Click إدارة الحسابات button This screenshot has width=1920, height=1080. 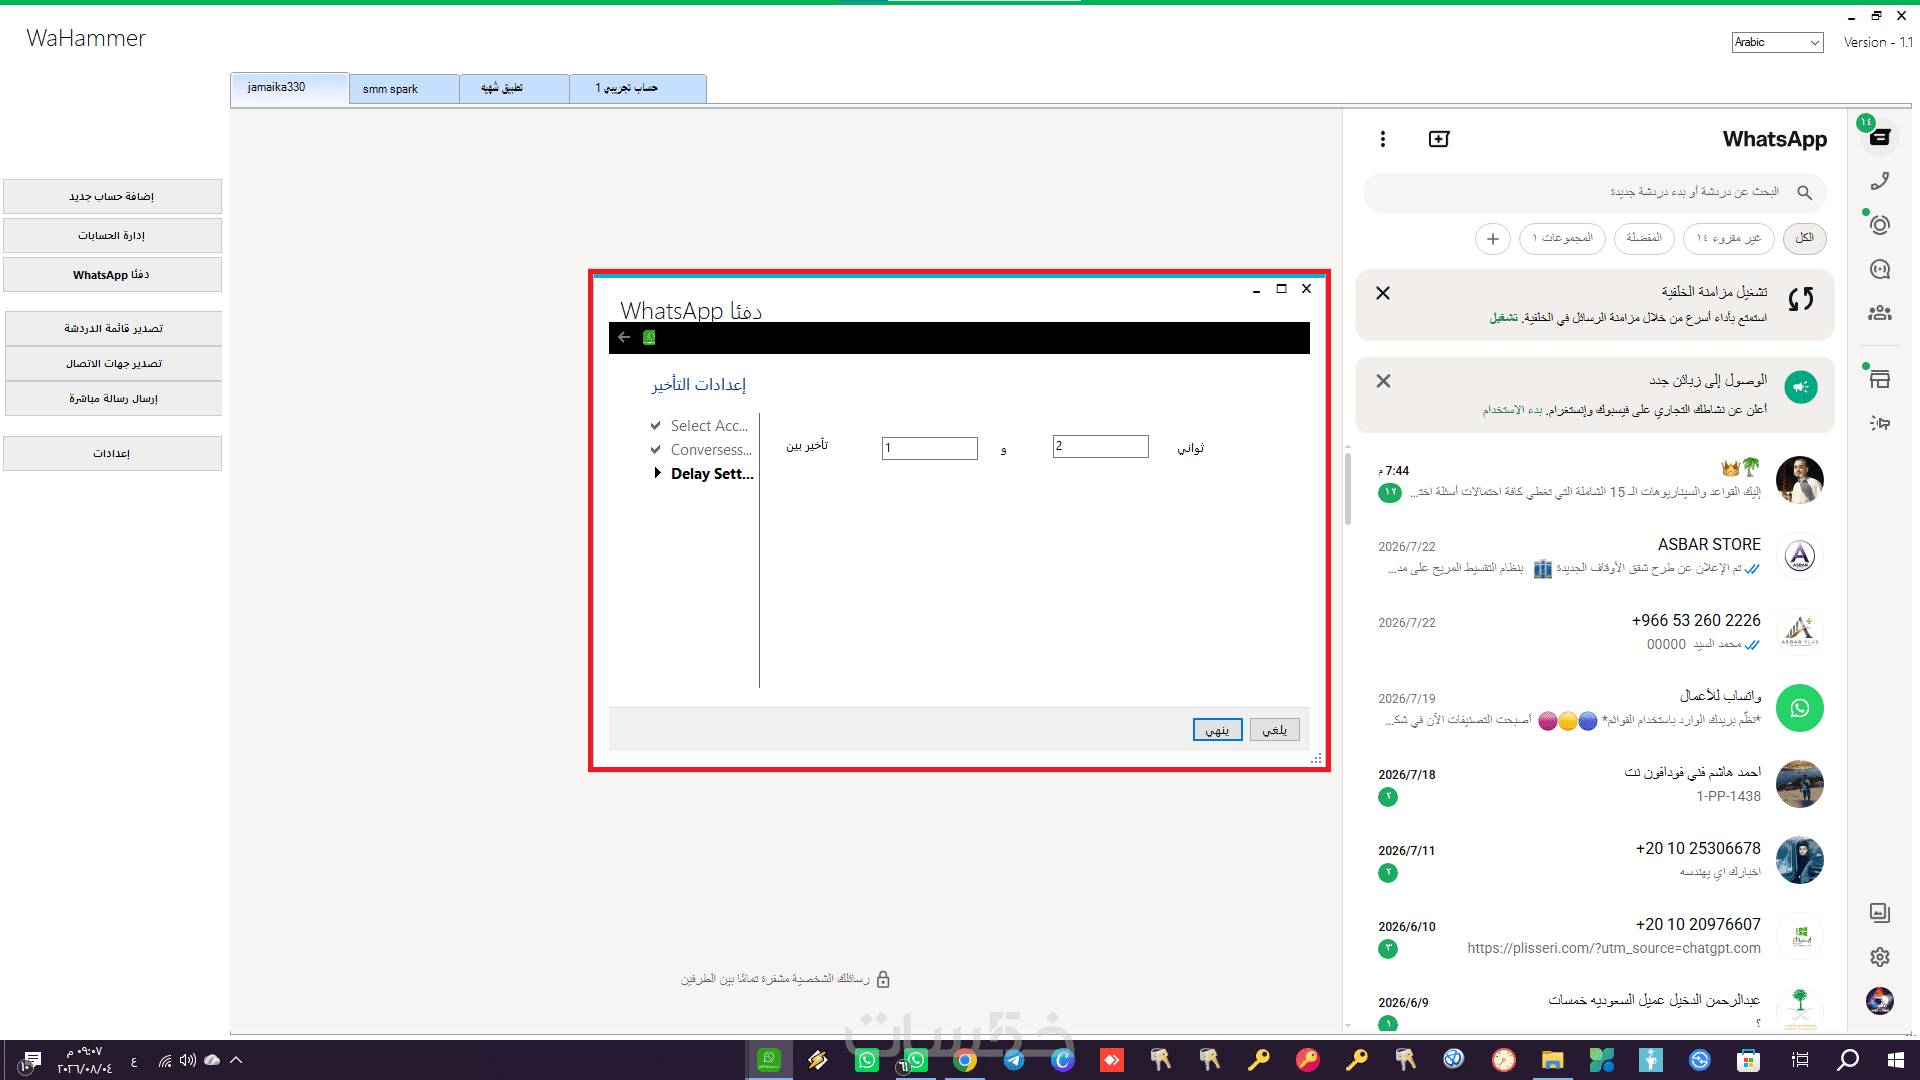point(112,236)
